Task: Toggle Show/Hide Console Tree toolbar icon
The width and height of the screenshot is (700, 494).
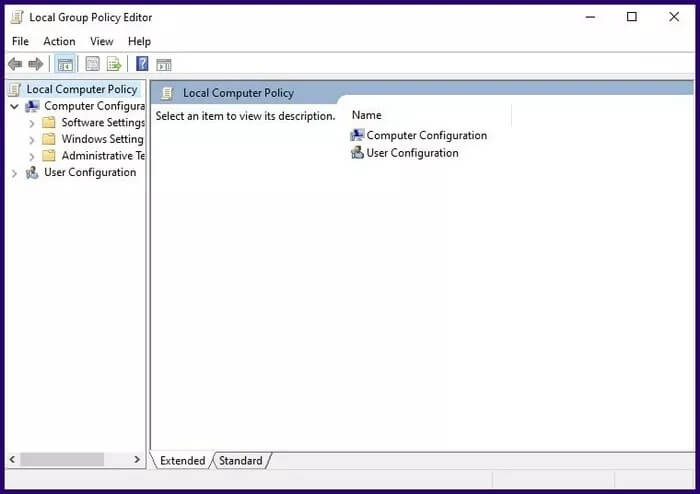Action: tap(65, 64)
